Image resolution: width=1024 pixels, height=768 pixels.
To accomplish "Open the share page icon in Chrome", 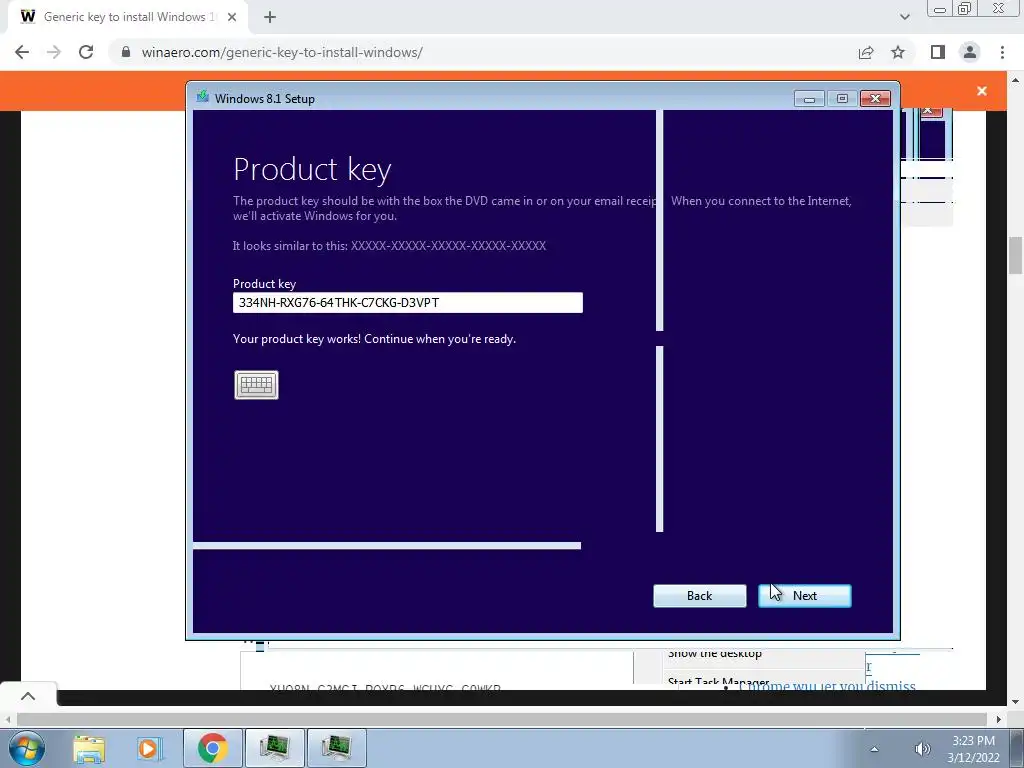I will point(866,52).
